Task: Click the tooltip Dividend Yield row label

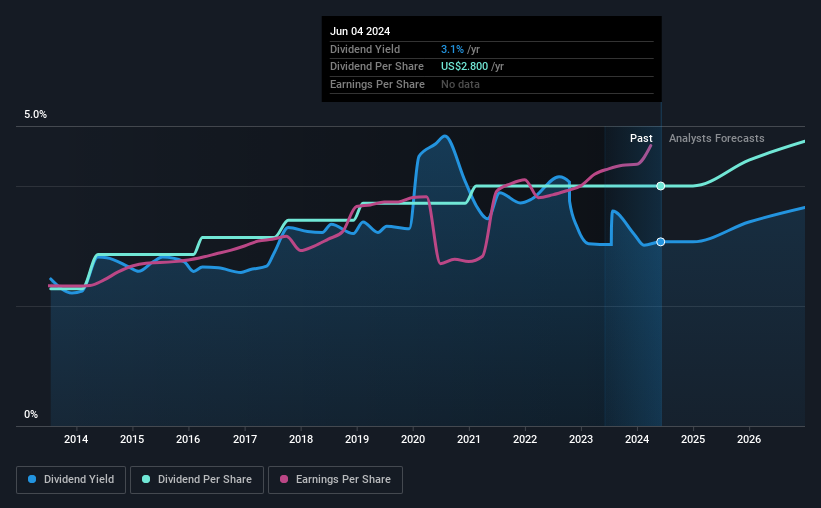Action: [365, 49]
